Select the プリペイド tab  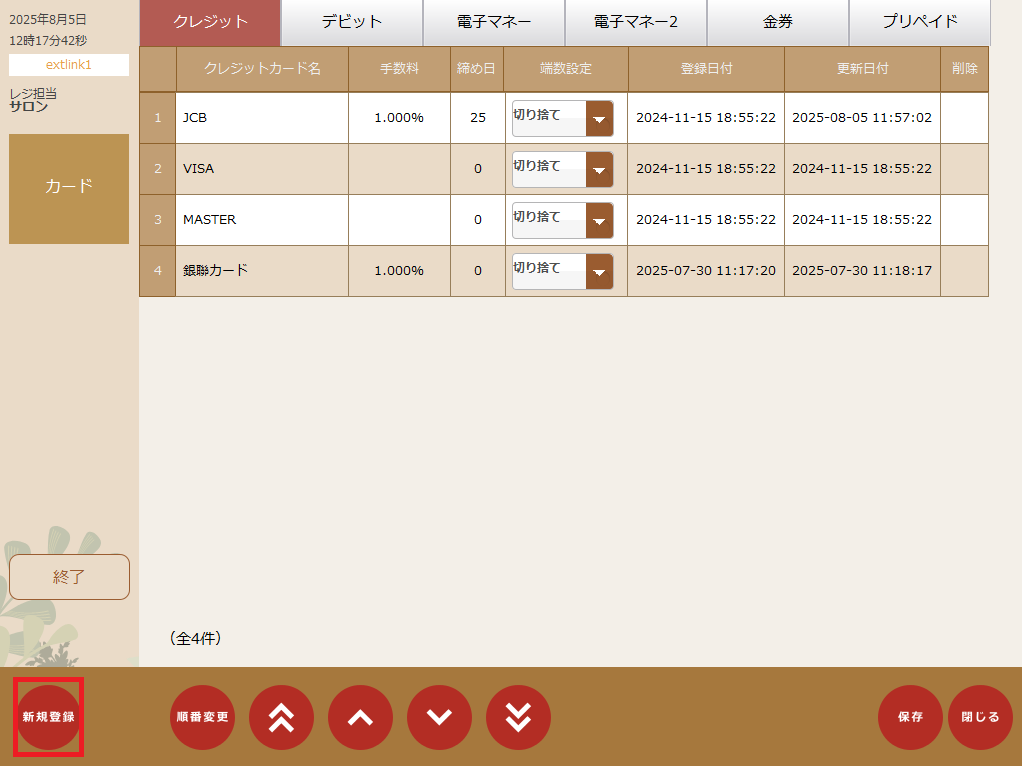tap(920, 22)
